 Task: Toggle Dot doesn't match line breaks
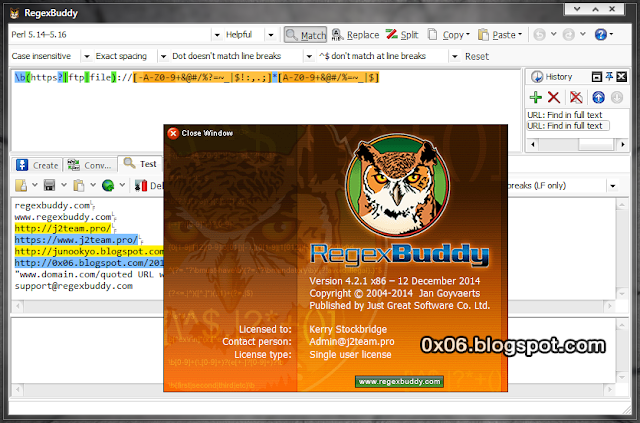(227, 56)
